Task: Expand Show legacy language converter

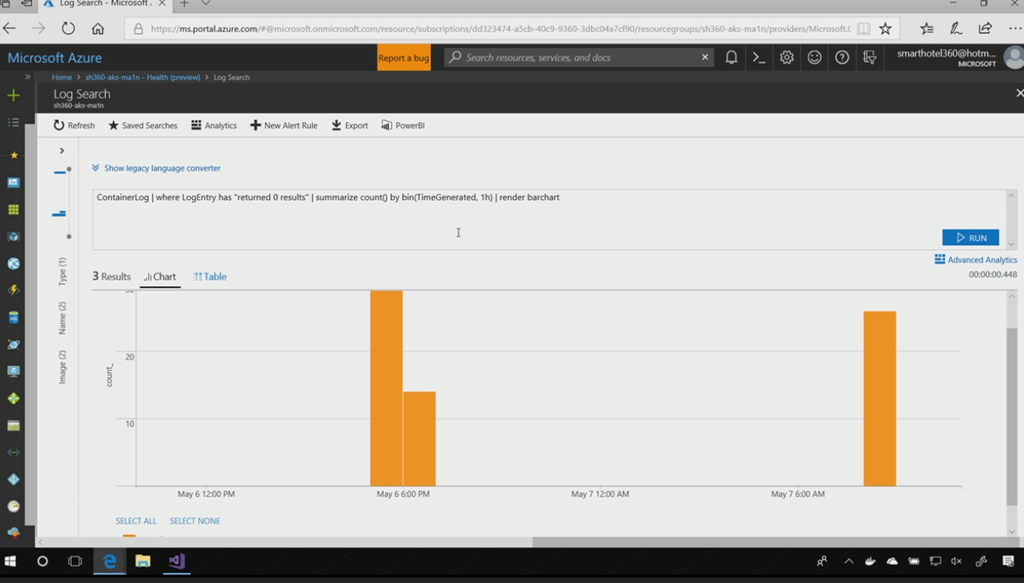Action: [156, 168]
